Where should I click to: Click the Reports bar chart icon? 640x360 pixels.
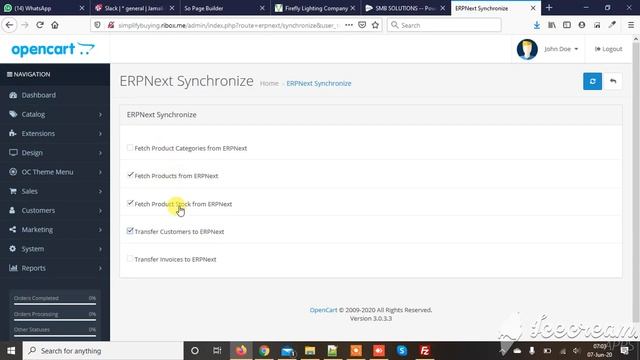[13, 268]
